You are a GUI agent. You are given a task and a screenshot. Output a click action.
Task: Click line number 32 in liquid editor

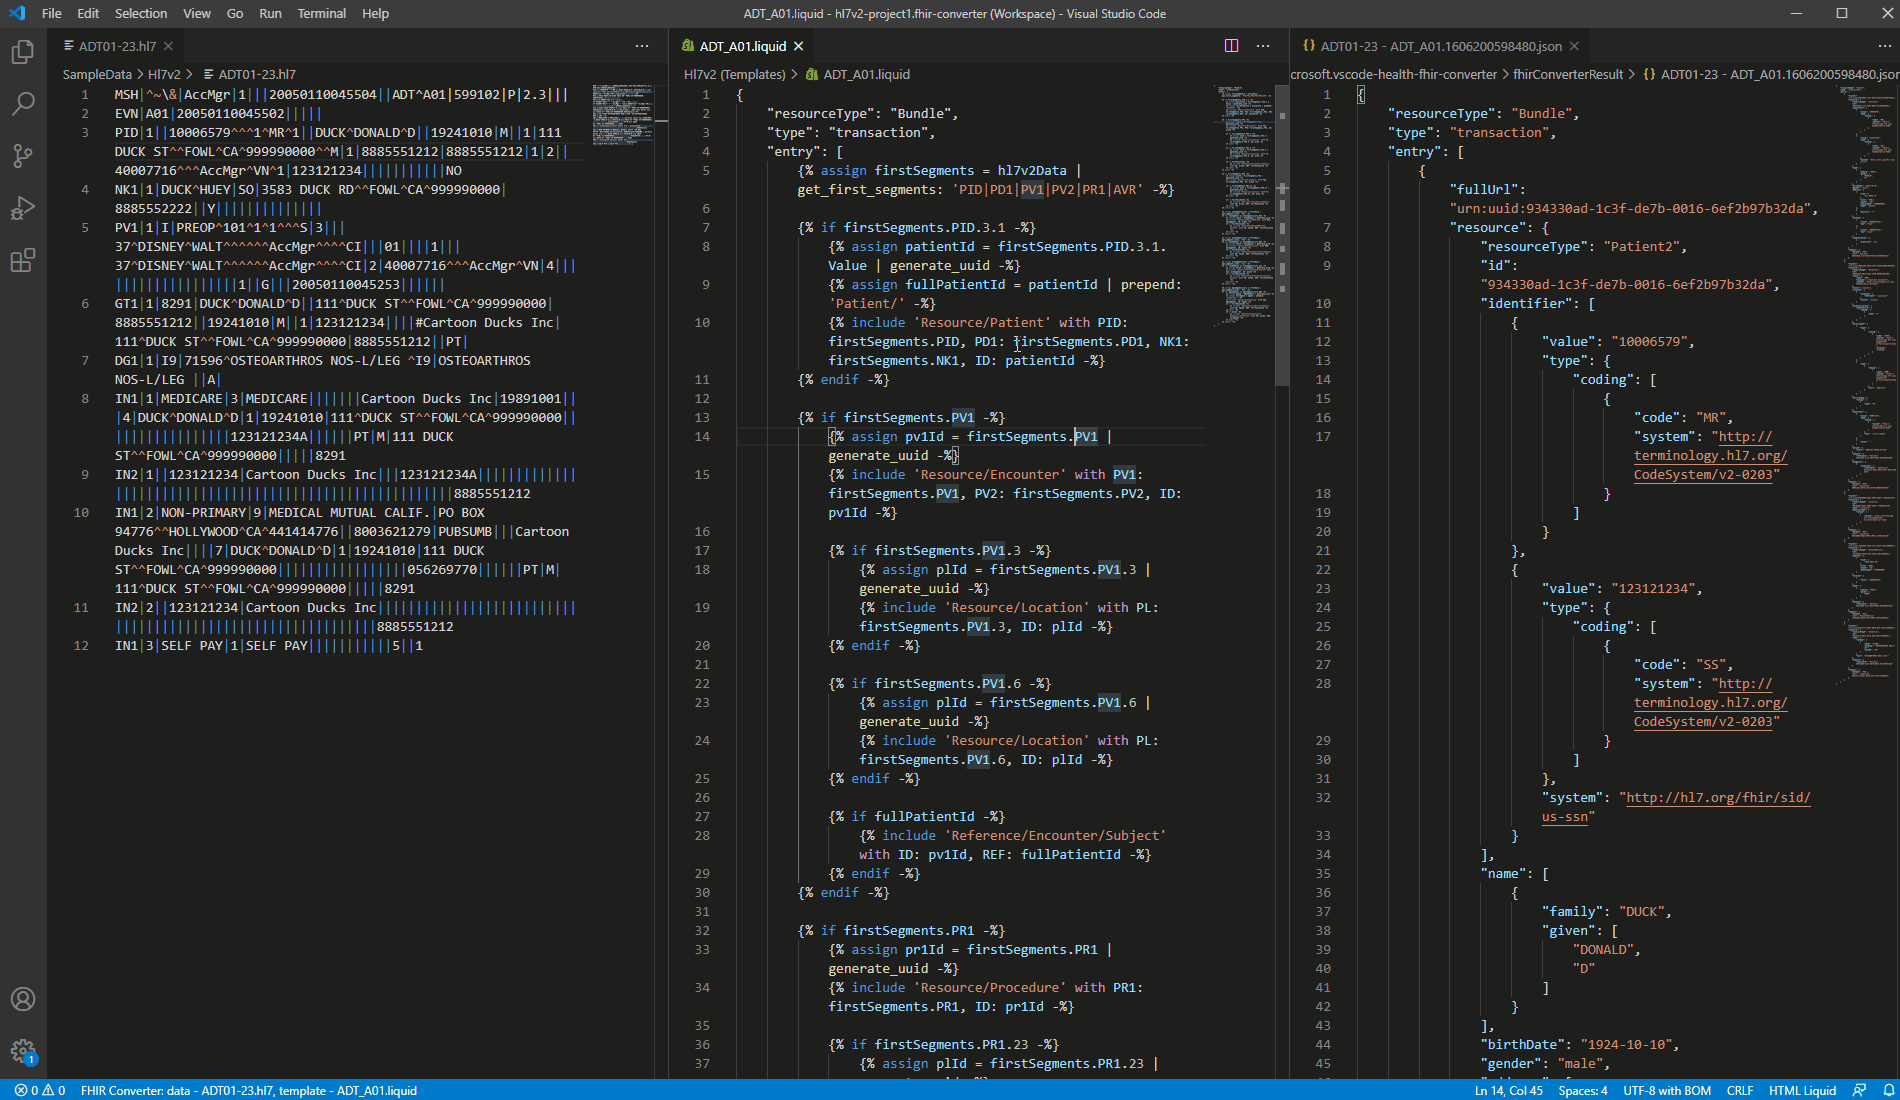(702, 930)
